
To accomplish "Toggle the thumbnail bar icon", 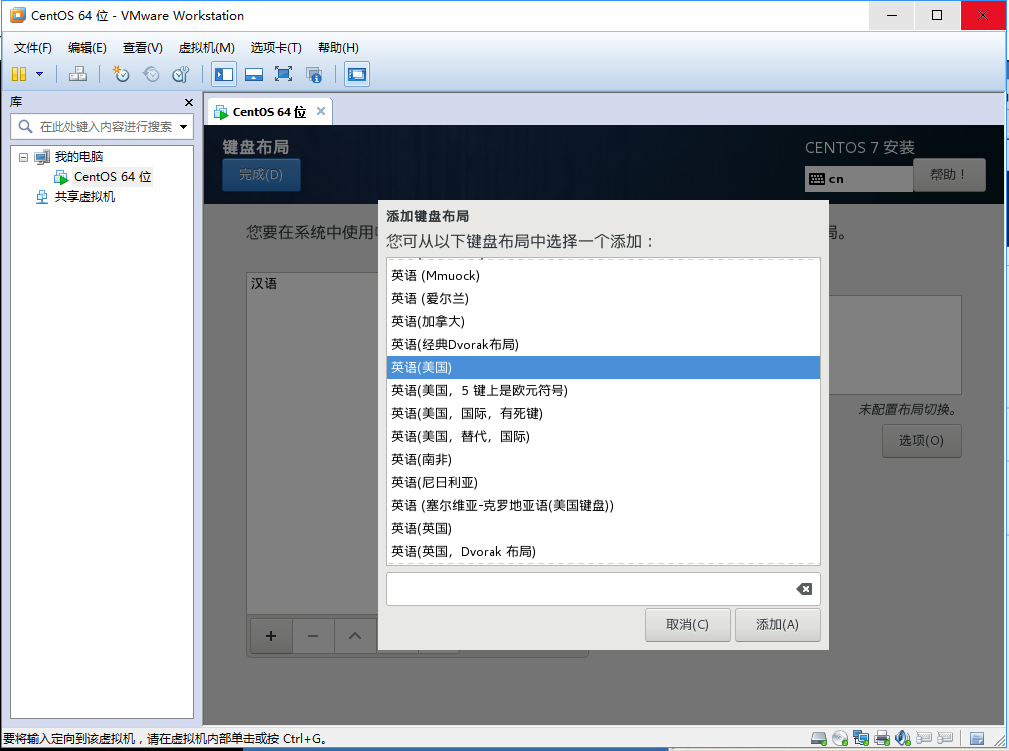I will (x=254, y=74).
